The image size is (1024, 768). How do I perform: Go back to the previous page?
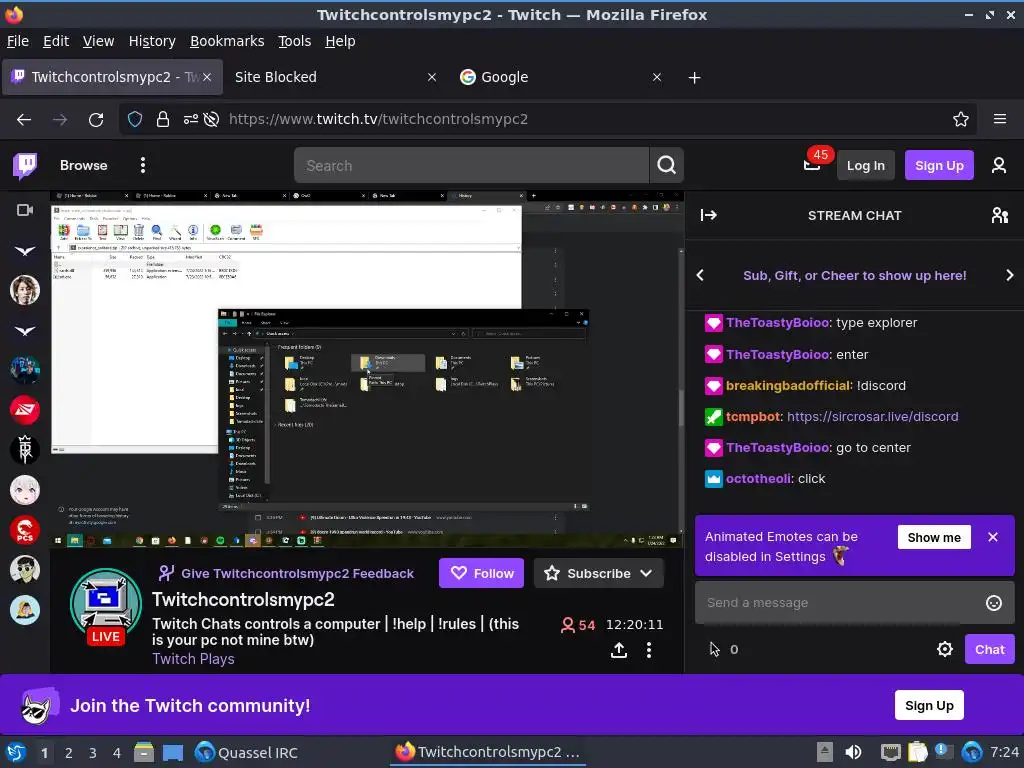[24, 120]
